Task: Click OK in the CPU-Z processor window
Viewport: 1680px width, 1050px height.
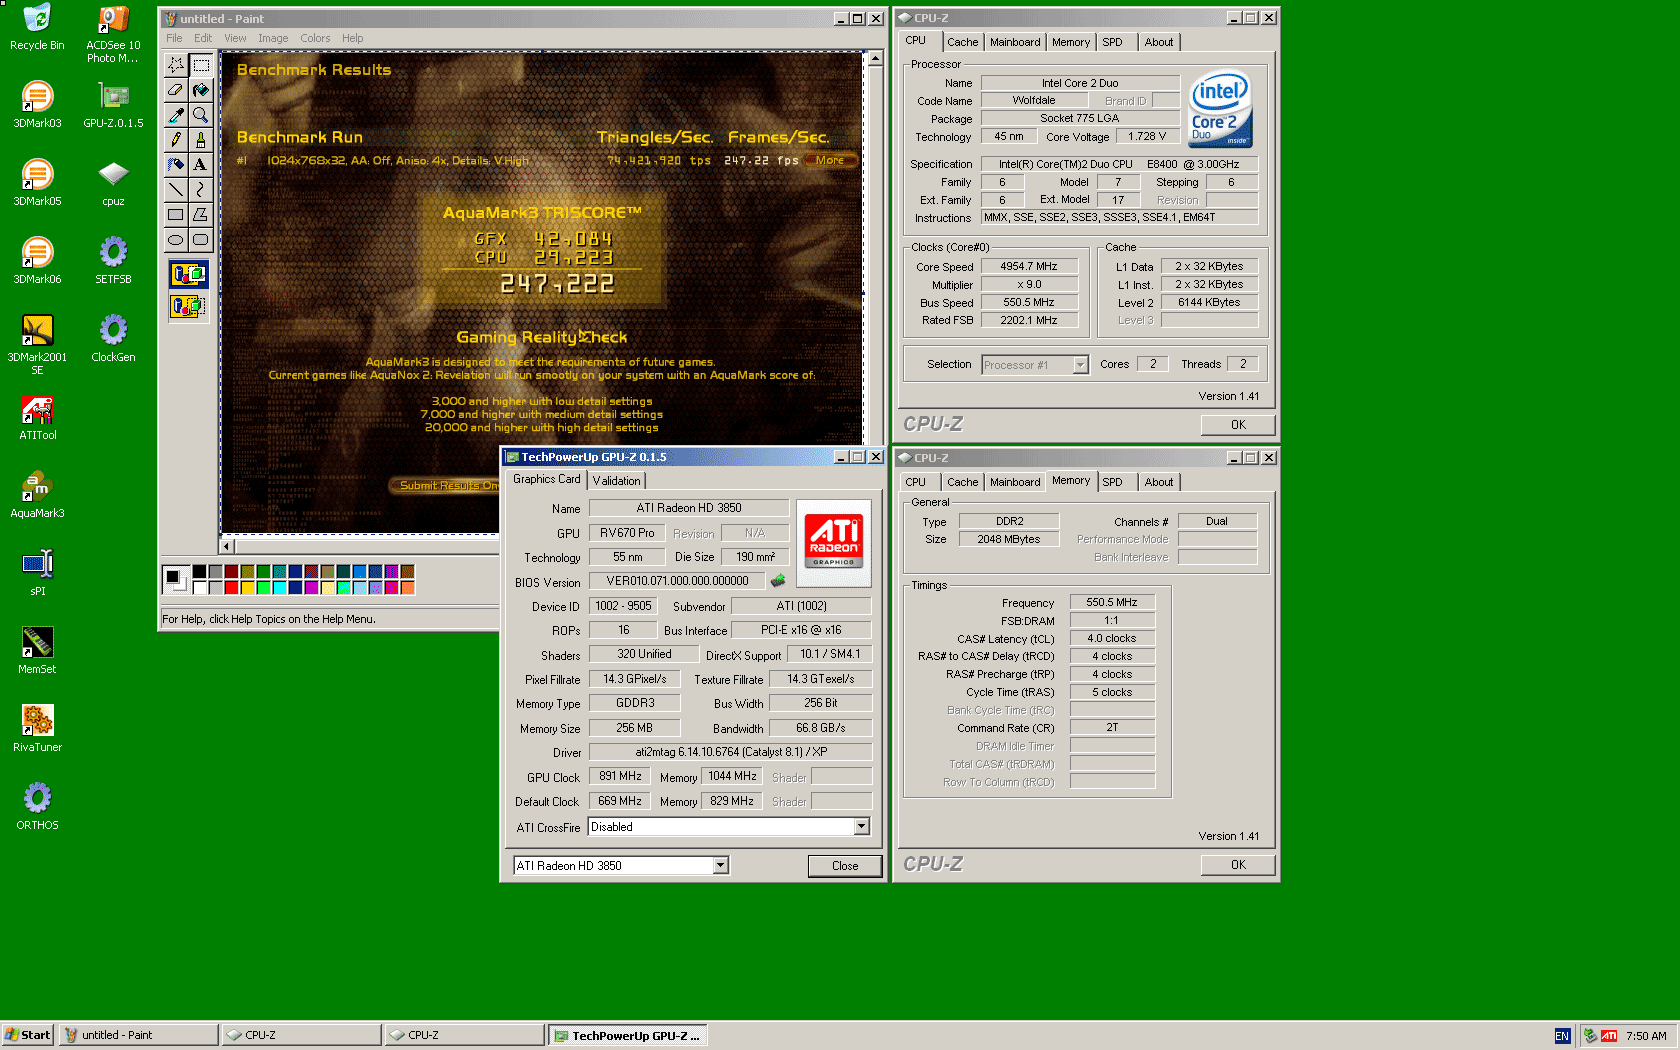Action: pos(1238,425)
